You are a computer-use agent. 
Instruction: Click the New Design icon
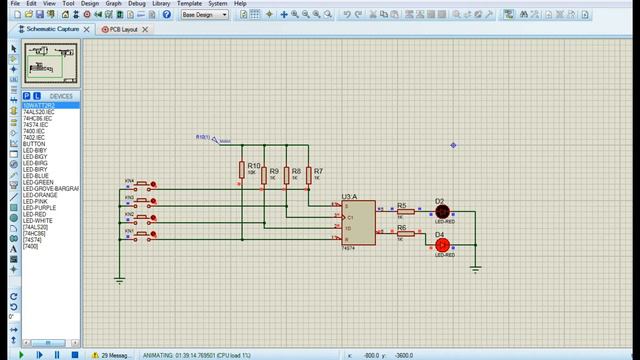click(x=18, y=15)
